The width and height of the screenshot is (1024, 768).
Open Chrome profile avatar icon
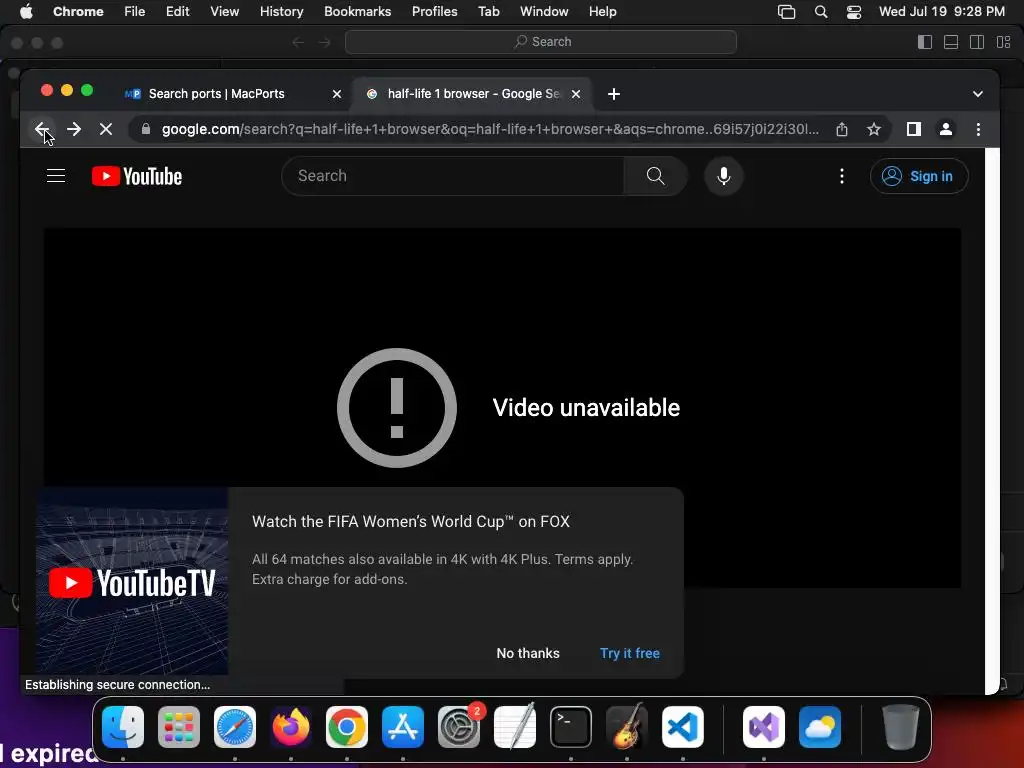click(x=946, y=129)
